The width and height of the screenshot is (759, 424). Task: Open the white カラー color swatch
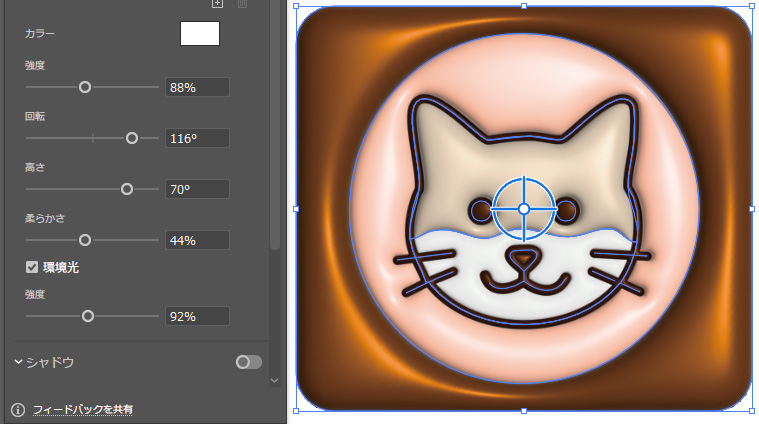(200, 33)
